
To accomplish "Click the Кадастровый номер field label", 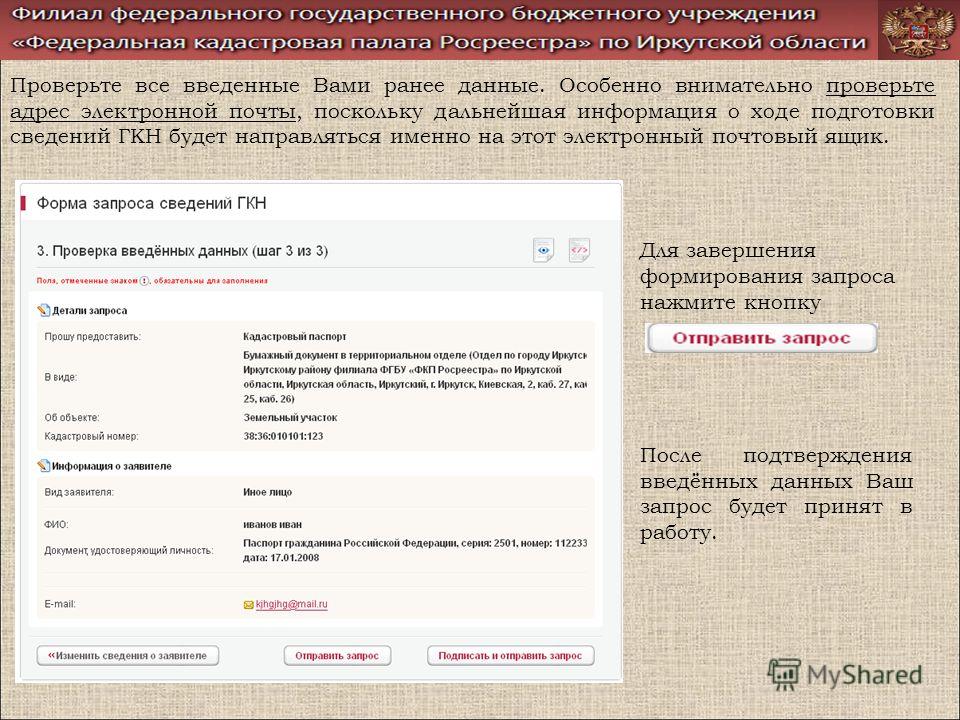I will [91, 437].
